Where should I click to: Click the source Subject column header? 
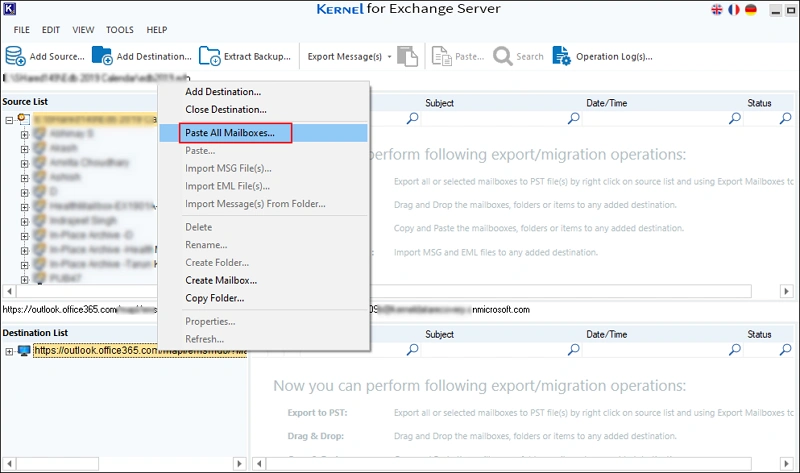[x=439, y=103]
